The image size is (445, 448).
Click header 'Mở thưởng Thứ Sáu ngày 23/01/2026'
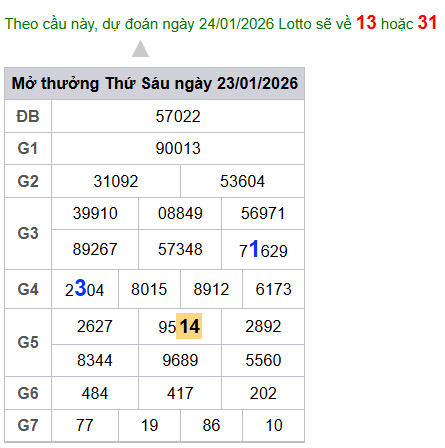155,83
